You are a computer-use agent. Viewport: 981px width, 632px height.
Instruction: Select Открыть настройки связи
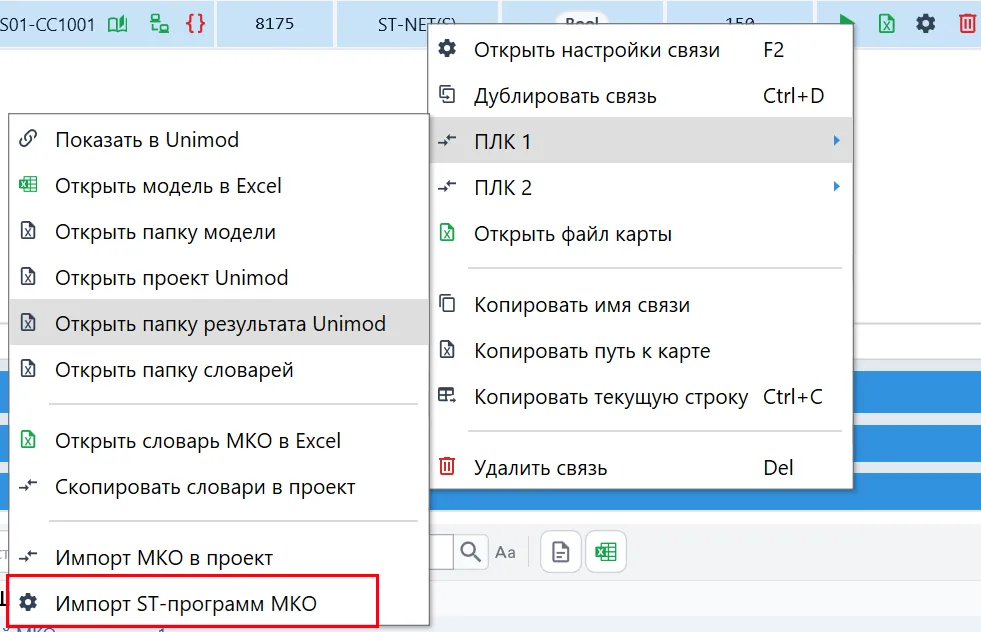641,49
